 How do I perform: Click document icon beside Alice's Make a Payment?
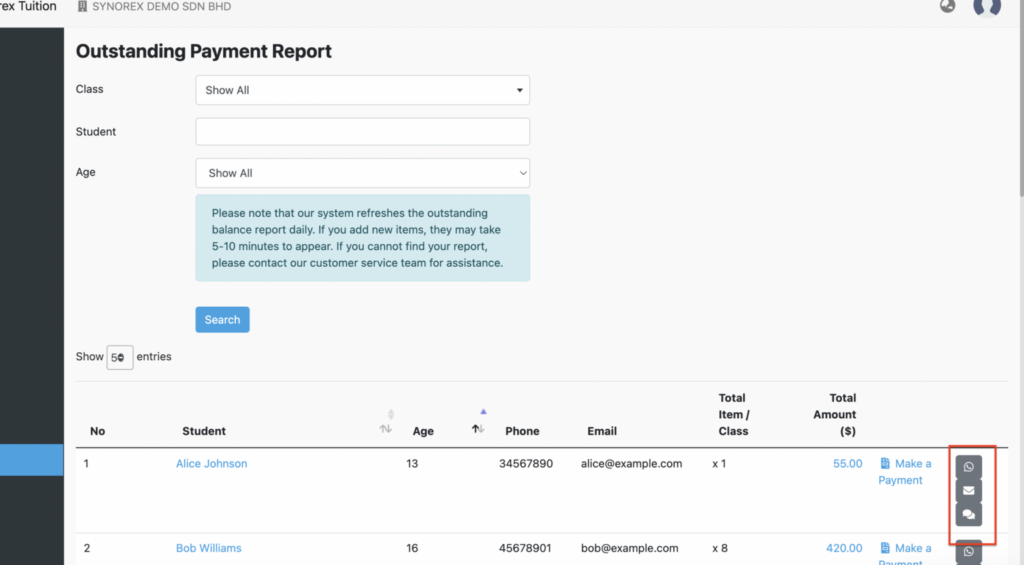[x=885, y=463]
